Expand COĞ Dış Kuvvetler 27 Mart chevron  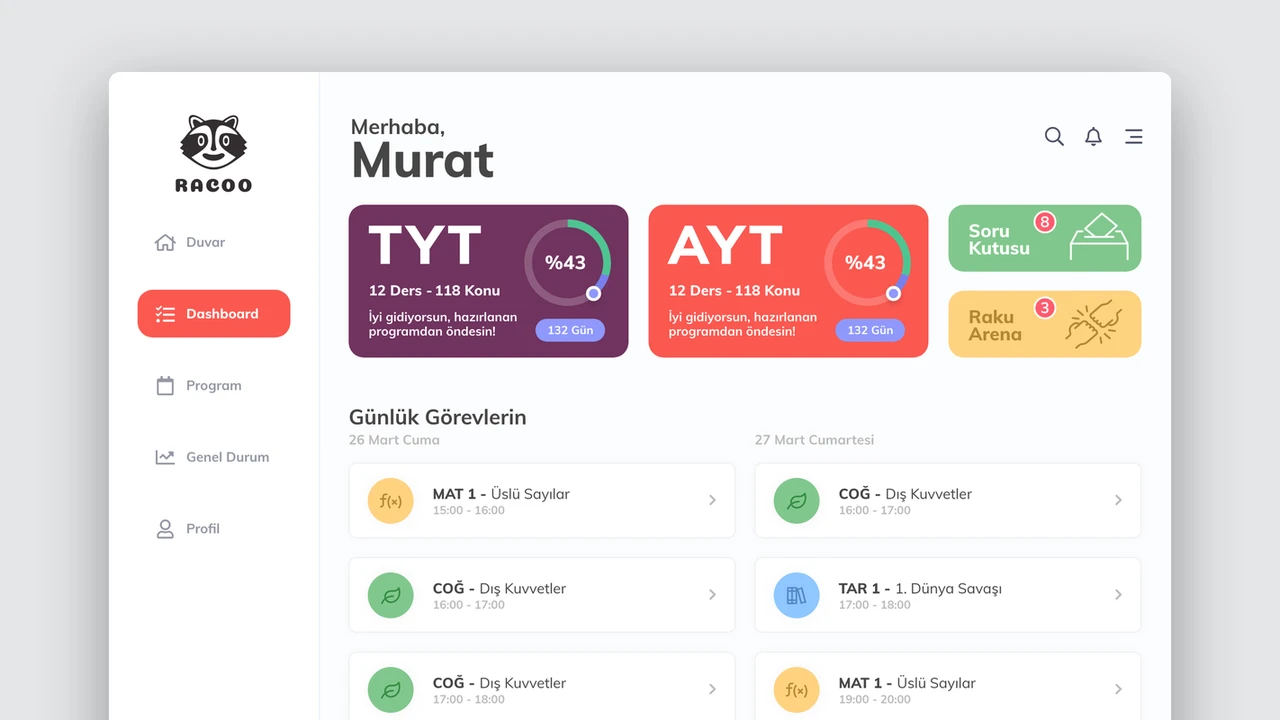(x=1118, y=500)
